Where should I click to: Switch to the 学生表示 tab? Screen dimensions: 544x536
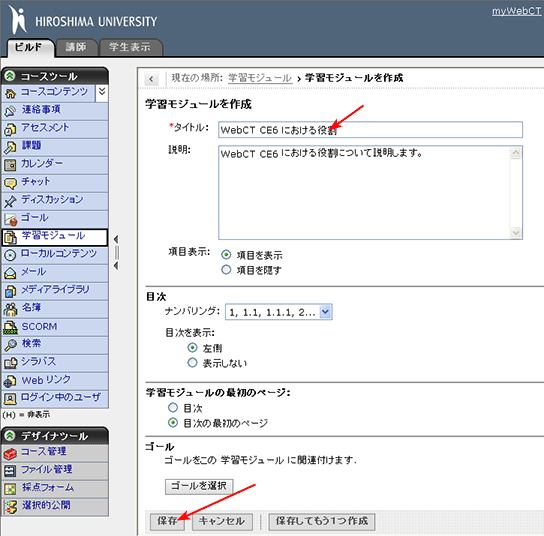[x=130, y=47]
